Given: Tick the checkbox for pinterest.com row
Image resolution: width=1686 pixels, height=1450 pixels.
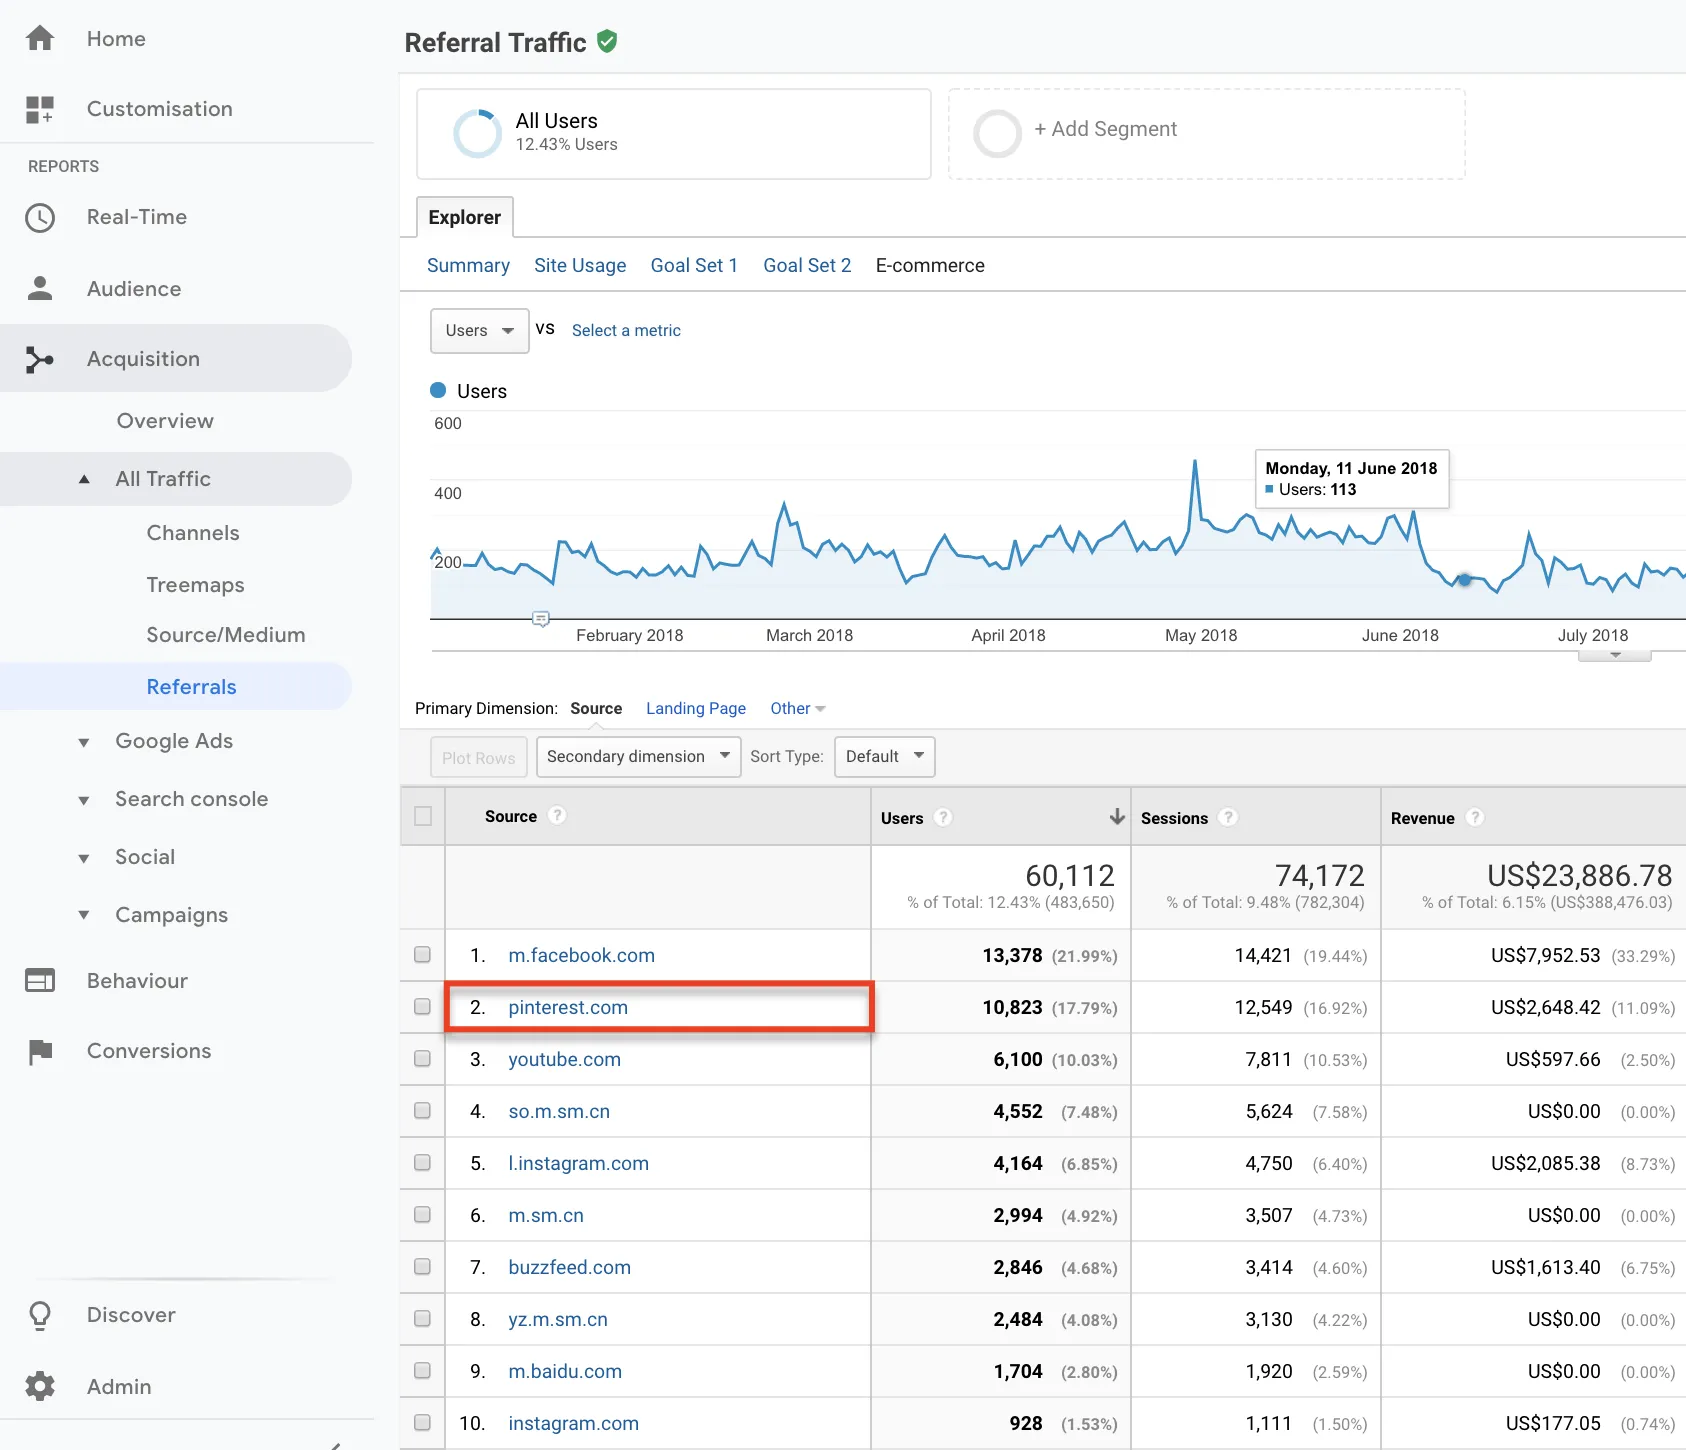Looking at the screenshot, I should point(422,1006).
